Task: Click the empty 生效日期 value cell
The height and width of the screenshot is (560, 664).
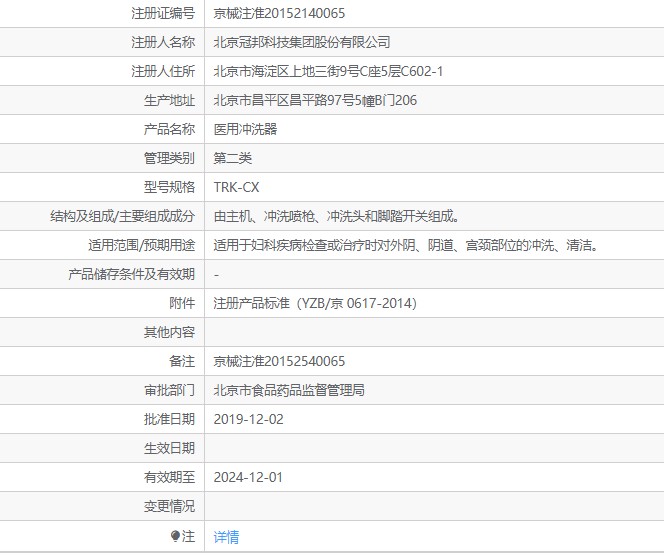Action: [x=434, y=448]
